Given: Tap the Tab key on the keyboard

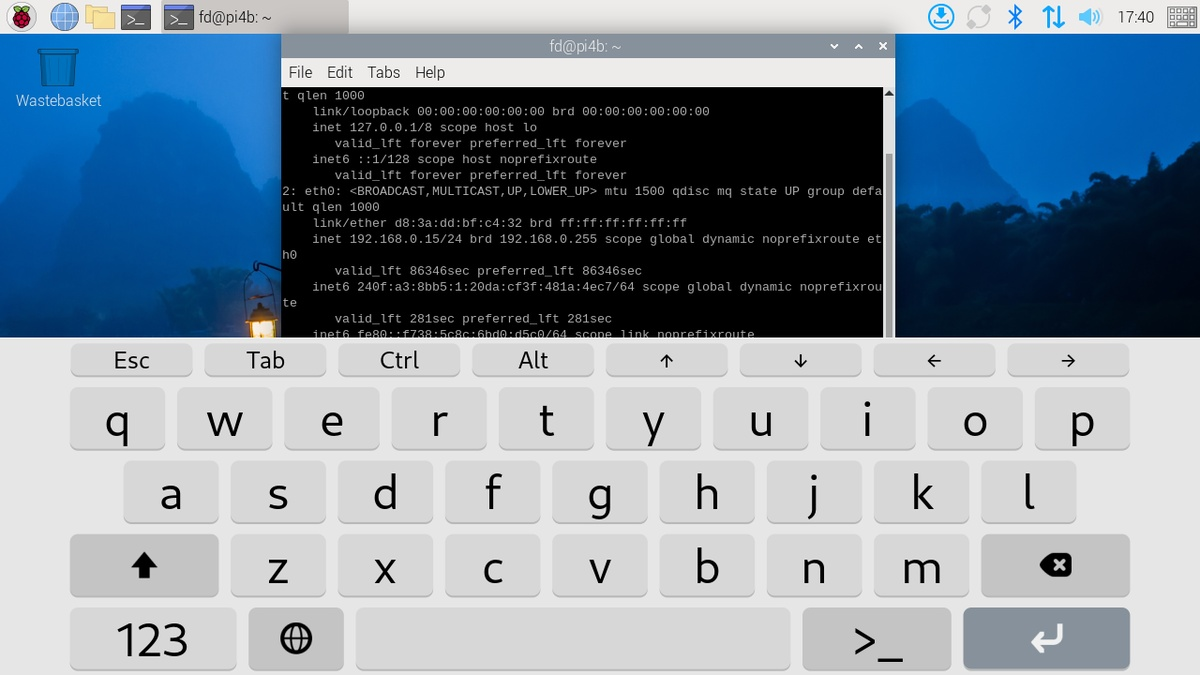Looking at the screenshot, I should tap(265, 360).
